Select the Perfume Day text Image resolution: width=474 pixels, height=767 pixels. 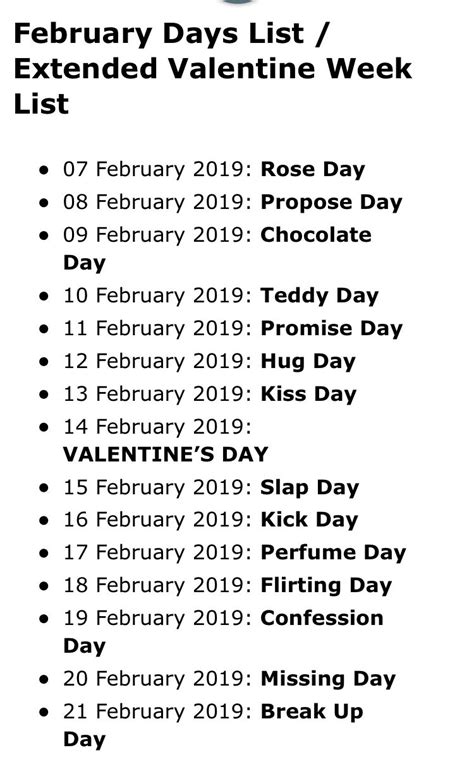point(333,552)
